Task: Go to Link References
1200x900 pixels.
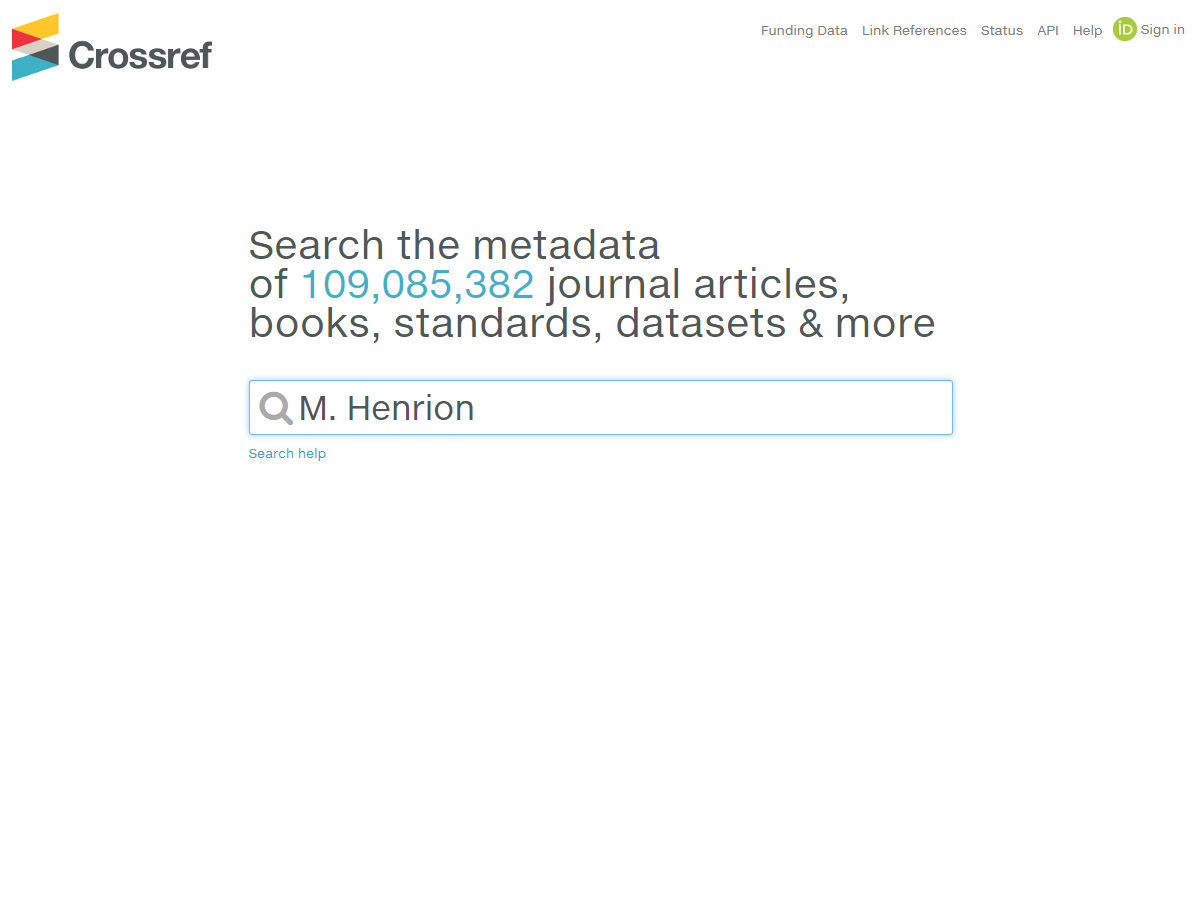Action: [914, 31]
